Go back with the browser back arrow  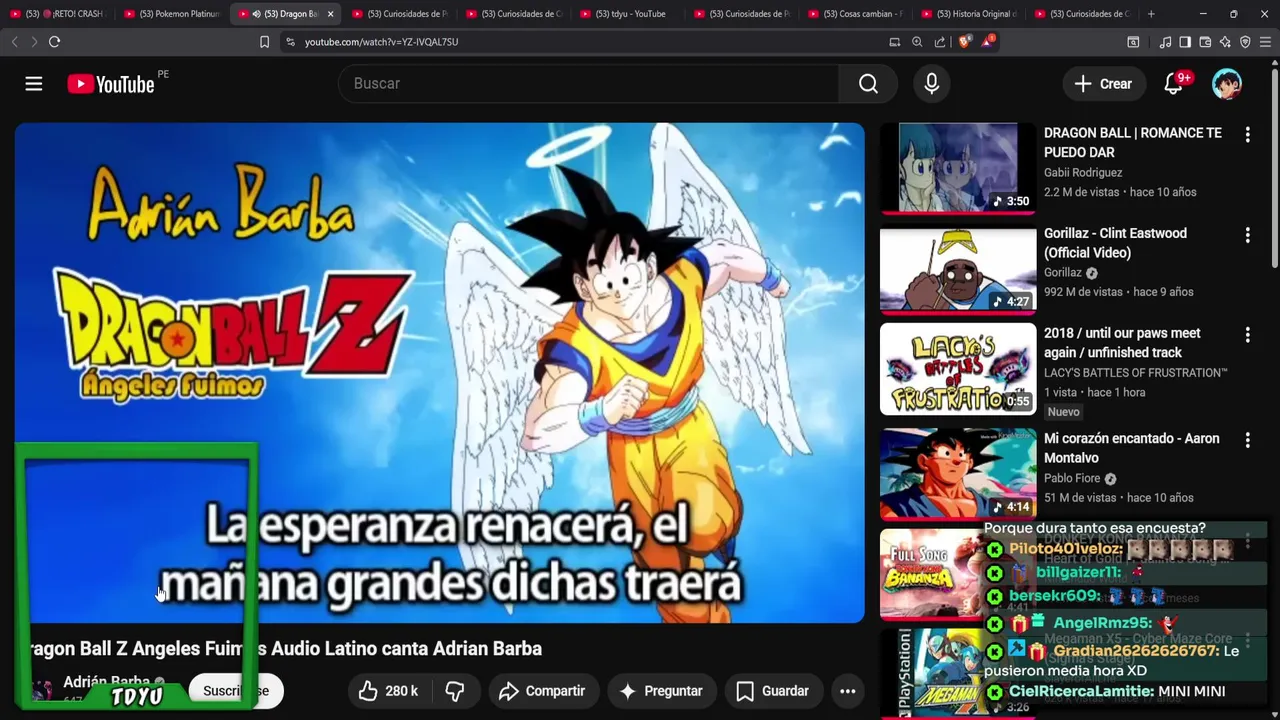14,42
